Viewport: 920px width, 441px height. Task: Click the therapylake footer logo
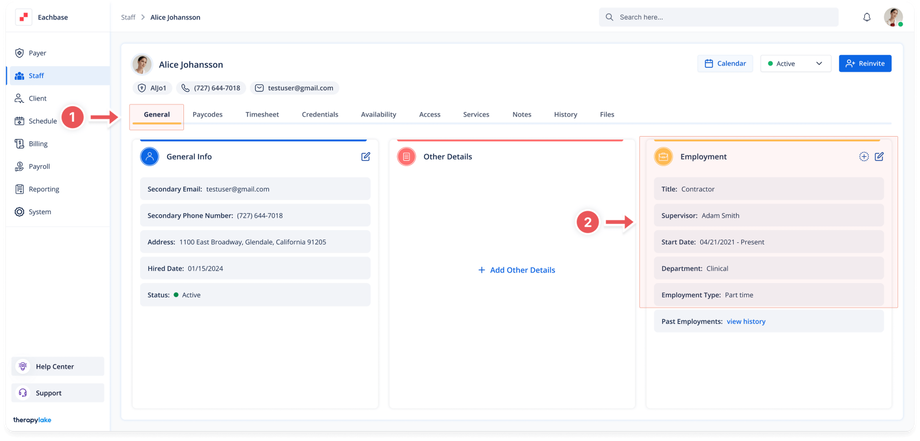(32, 420)
